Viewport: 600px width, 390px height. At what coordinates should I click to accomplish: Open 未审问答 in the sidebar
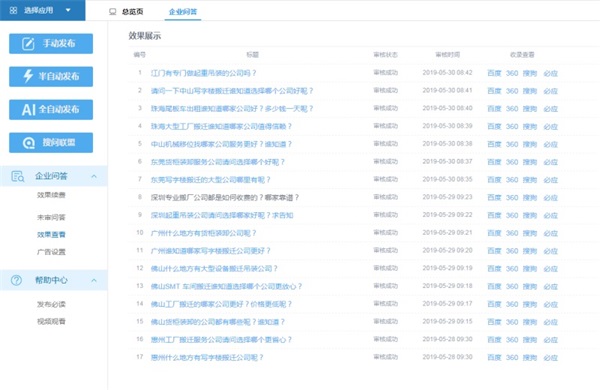click(51, 217)
